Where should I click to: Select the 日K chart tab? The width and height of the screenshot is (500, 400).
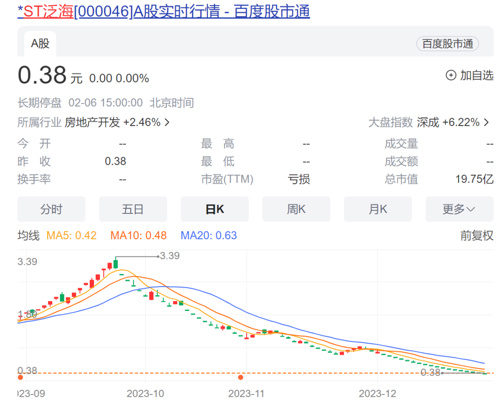coord(215,209)
